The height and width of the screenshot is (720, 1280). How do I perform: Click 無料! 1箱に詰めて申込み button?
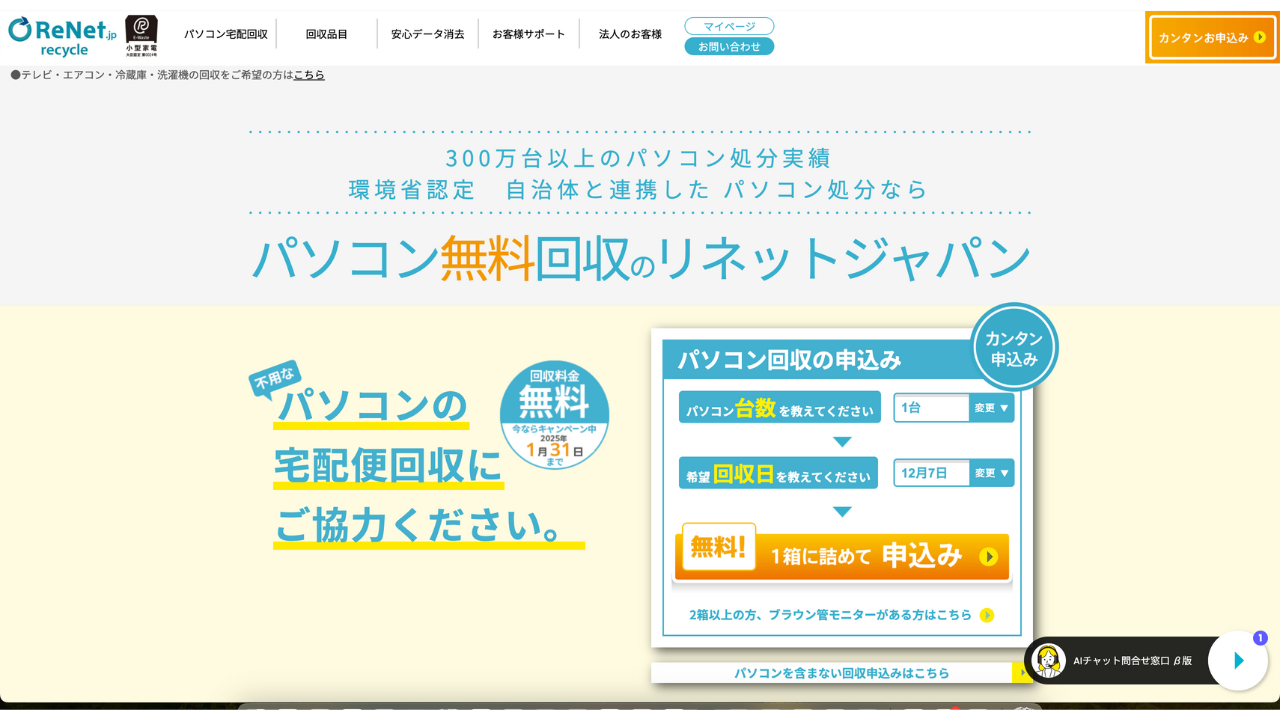click(842, 555)
